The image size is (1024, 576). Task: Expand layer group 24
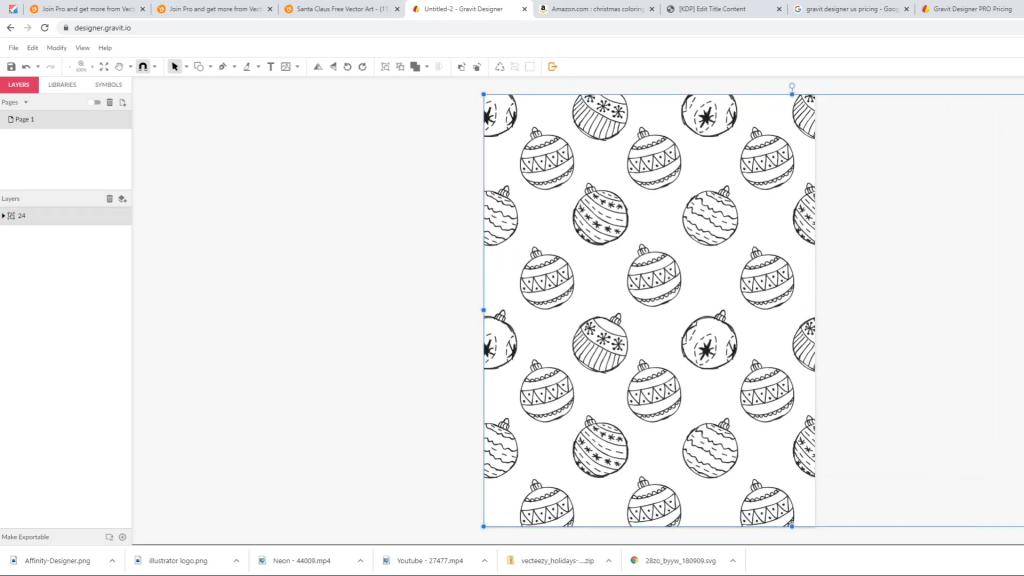pos(4,216)
